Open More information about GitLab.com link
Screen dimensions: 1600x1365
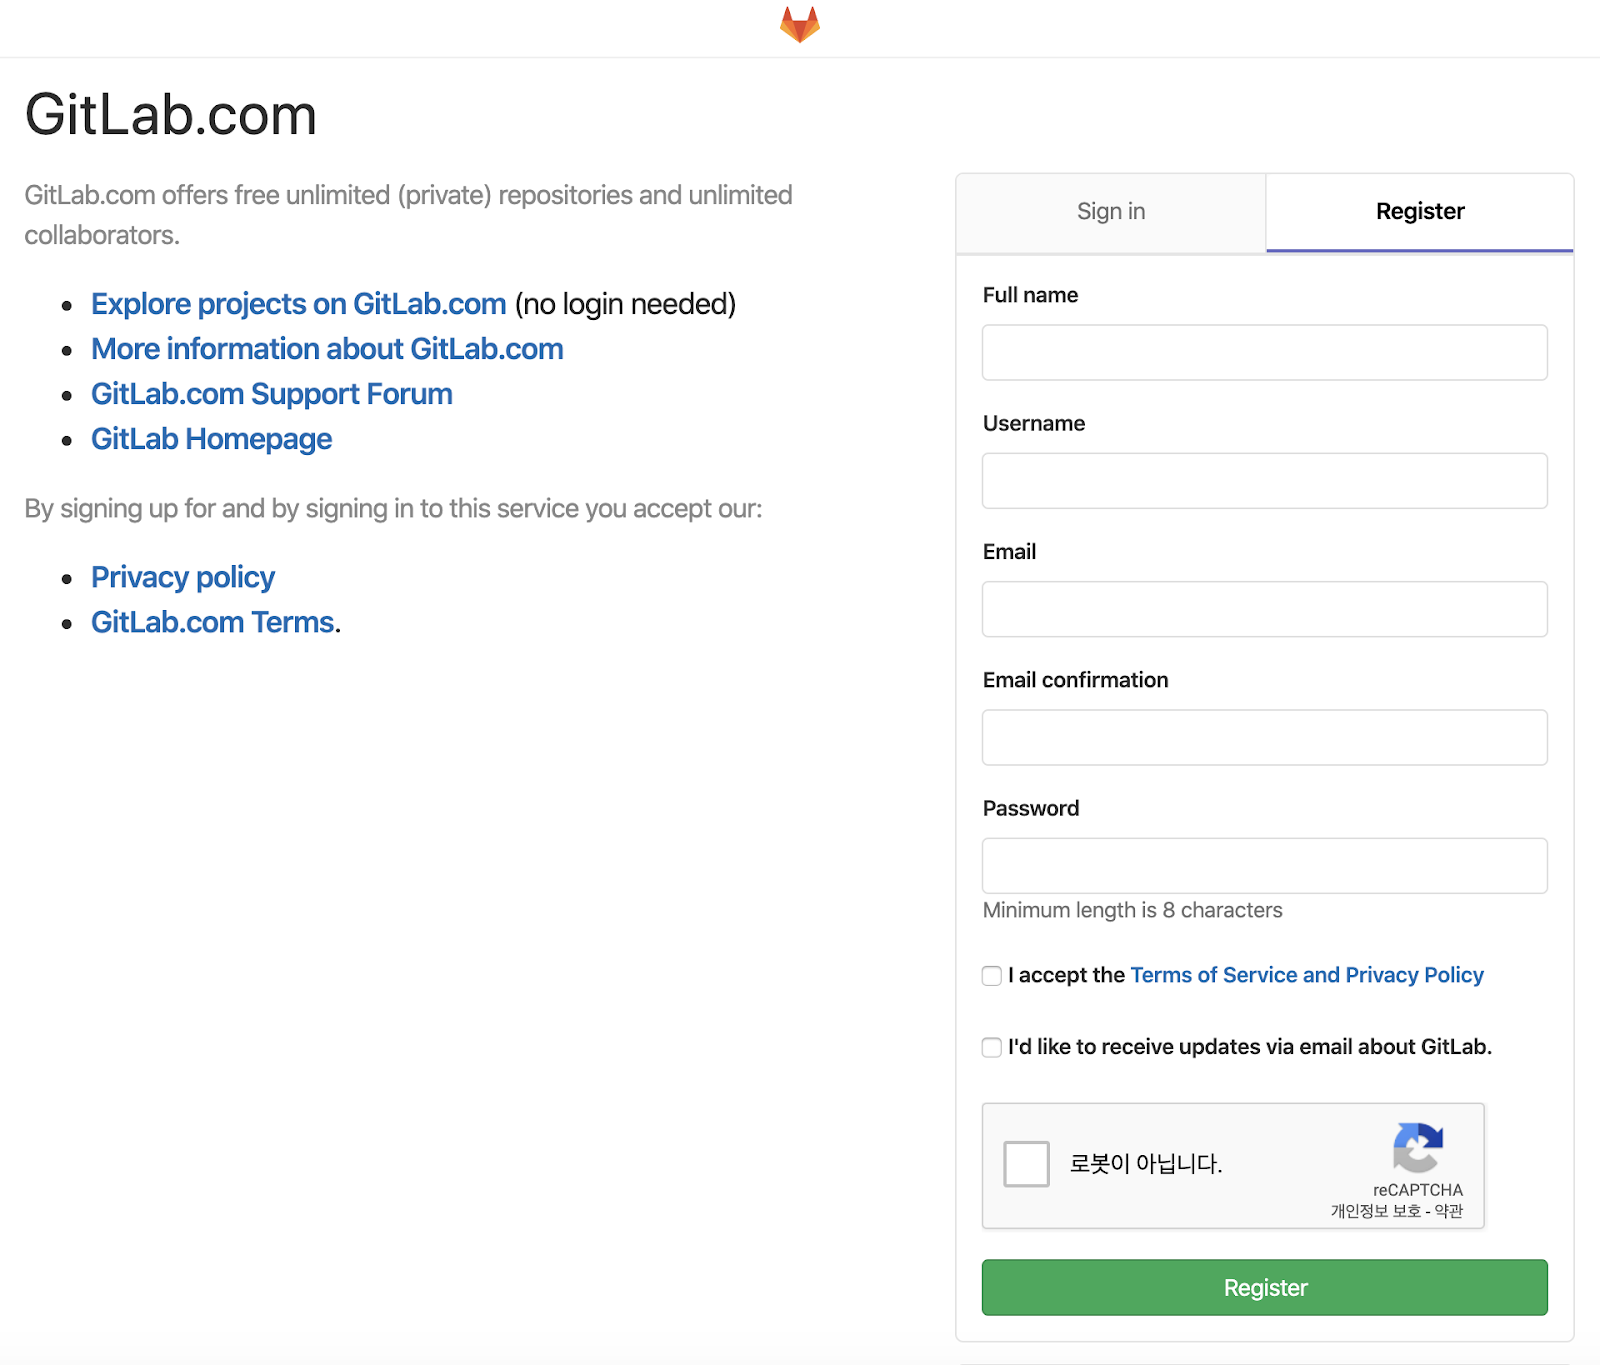pos(327,349)
